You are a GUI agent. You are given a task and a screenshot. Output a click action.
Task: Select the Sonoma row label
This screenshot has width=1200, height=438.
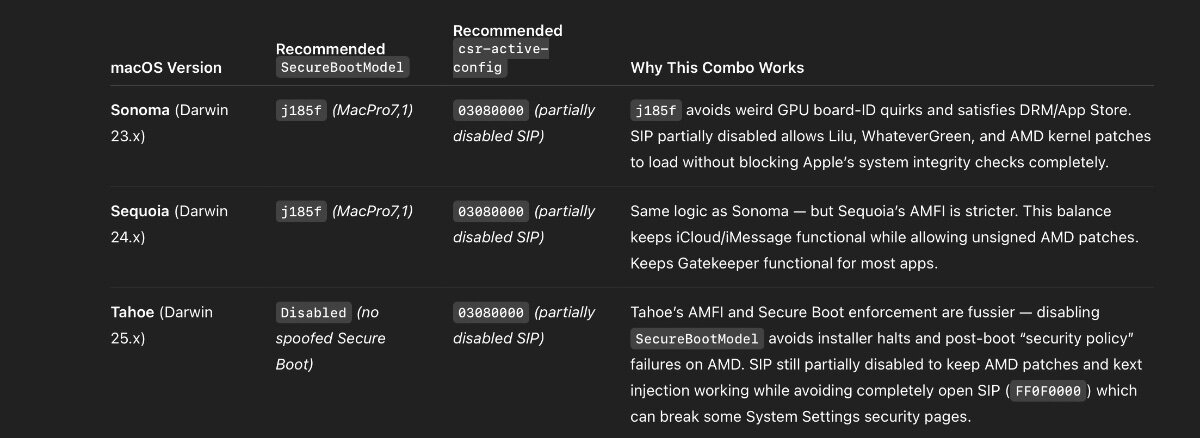(x=140, y=110)
